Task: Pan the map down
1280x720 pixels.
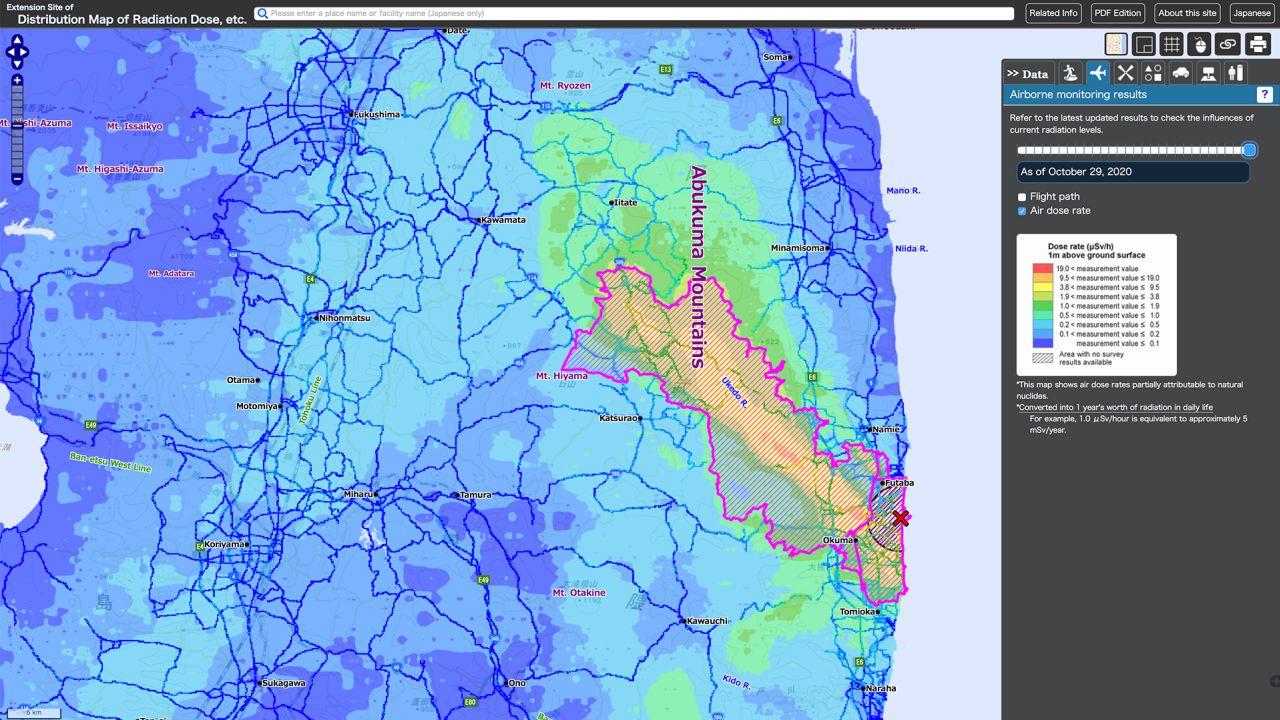Action: click(18, 64)
